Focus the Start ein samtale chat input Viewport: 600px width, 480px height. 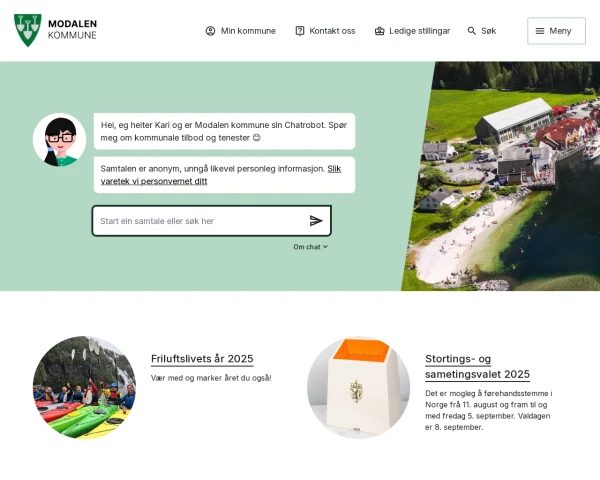(212, 221)
